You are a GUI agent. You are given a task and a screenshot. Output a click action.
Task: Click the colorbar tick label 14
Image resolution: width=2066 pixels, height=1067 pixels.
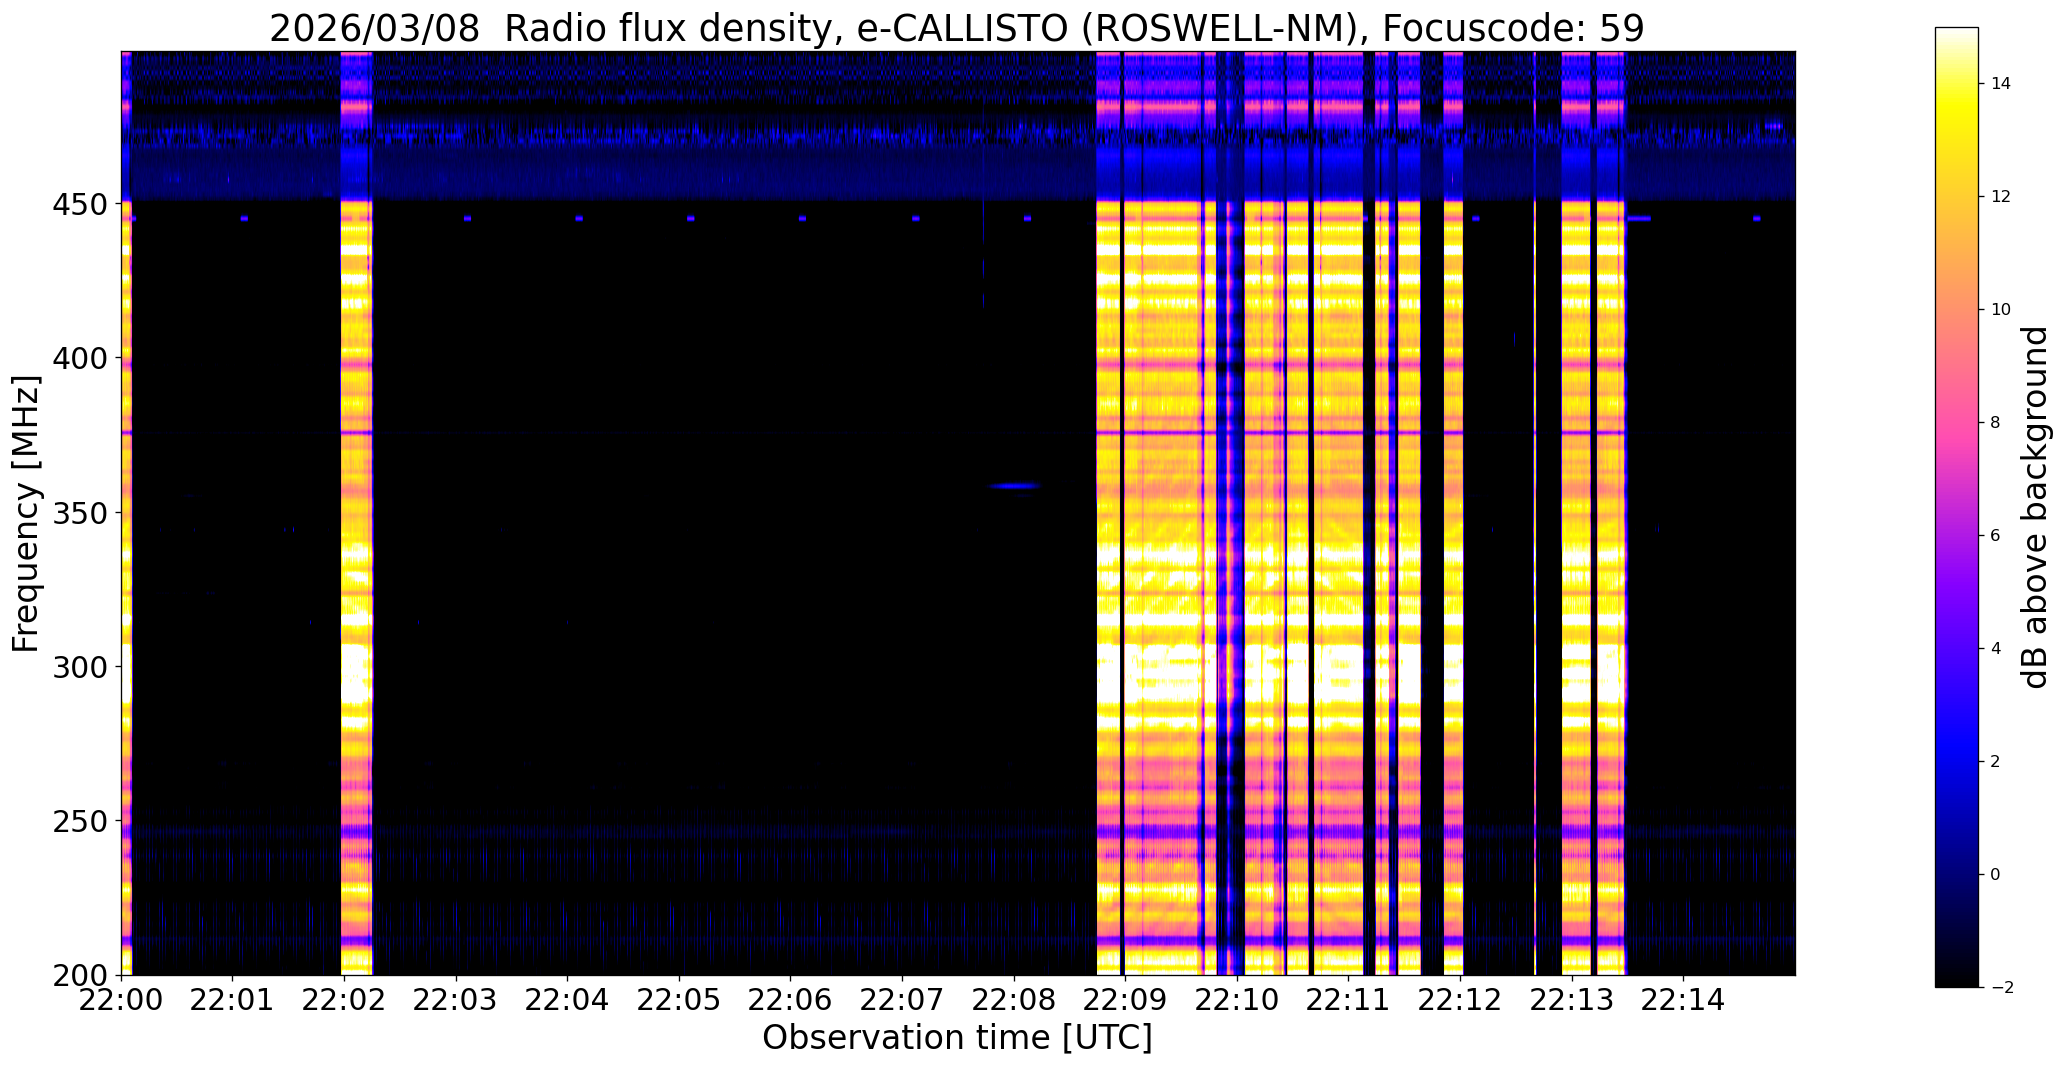[x=2001, y=84]
